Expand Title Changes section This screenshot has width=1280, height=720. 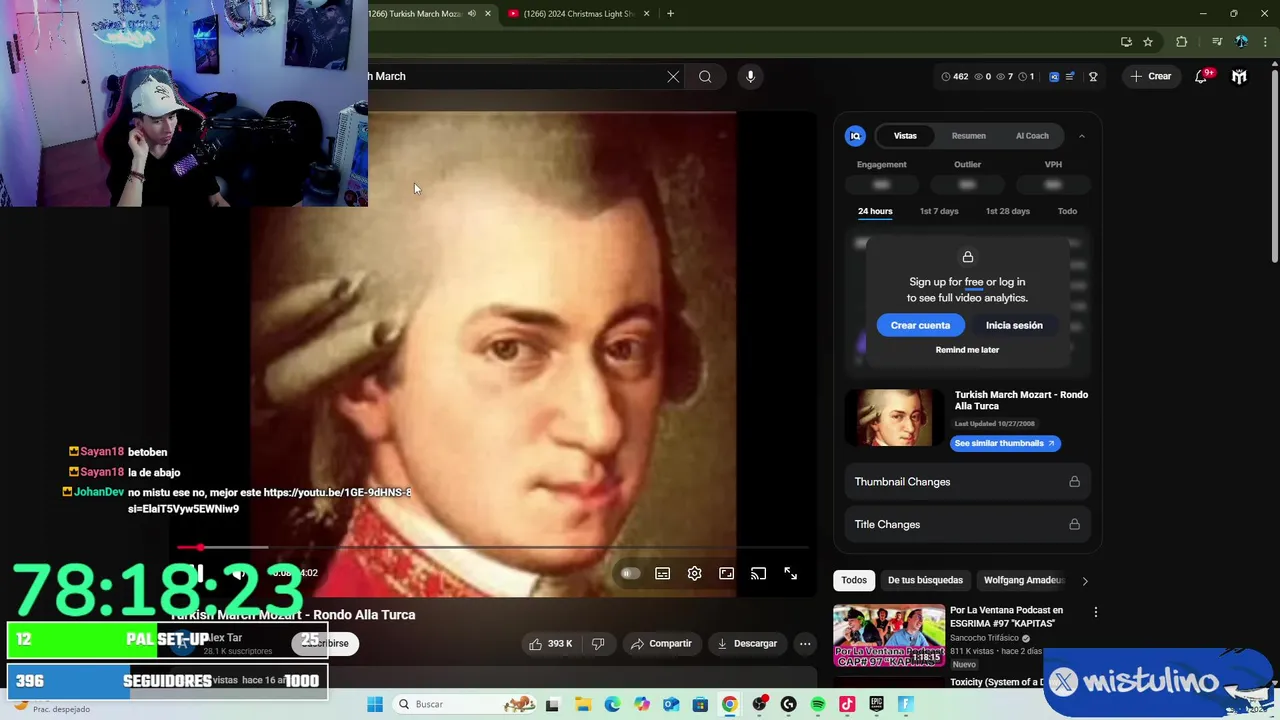967,524
